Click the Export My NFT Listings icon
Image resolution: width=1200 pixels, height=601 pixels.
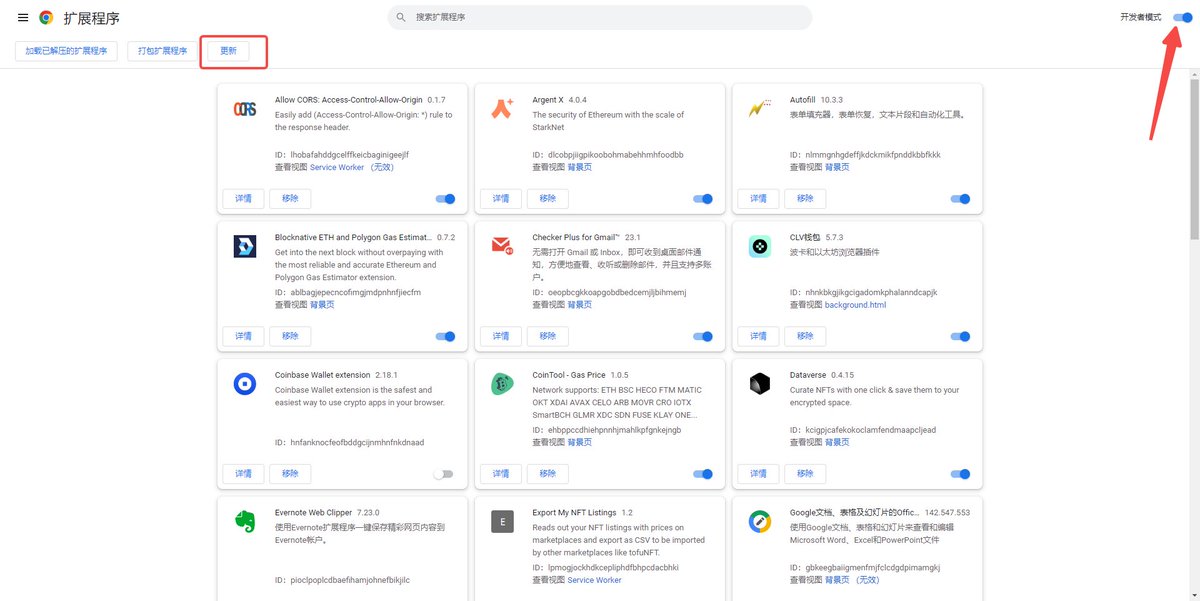coord(502,521)
